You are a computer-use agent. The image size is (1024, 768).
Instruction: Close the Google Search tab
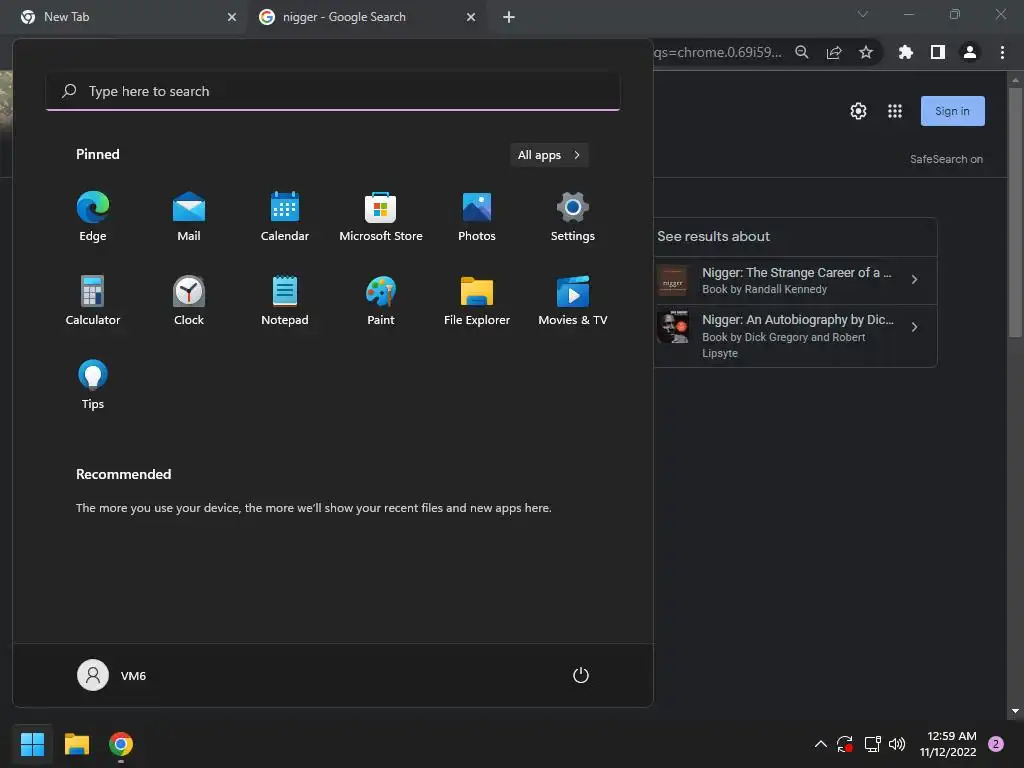tap(471, 17)
